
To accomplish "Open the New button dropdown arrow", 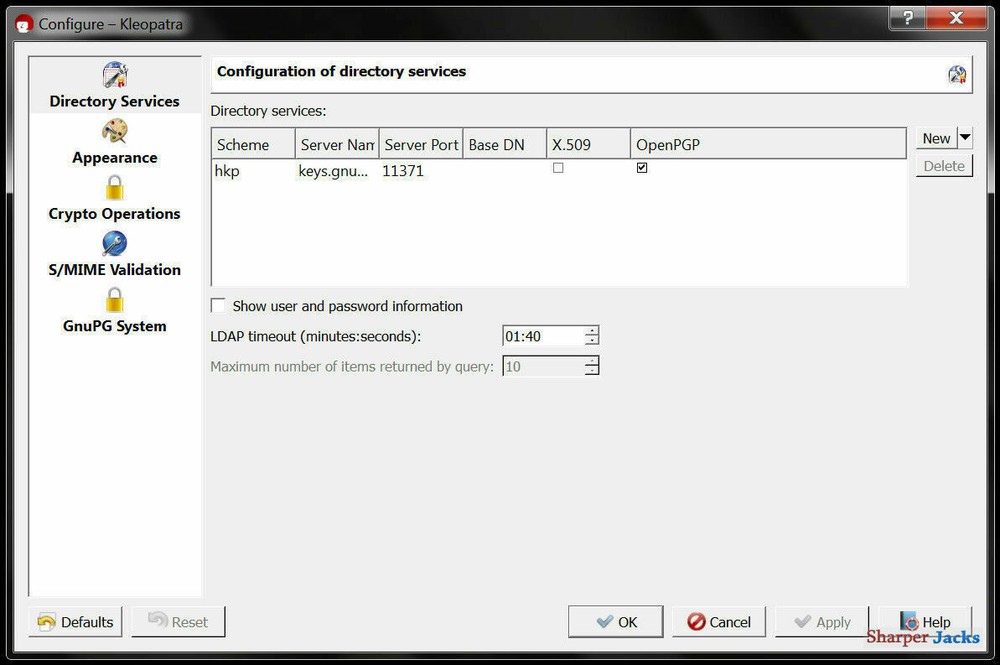I will tap(965, 138).
